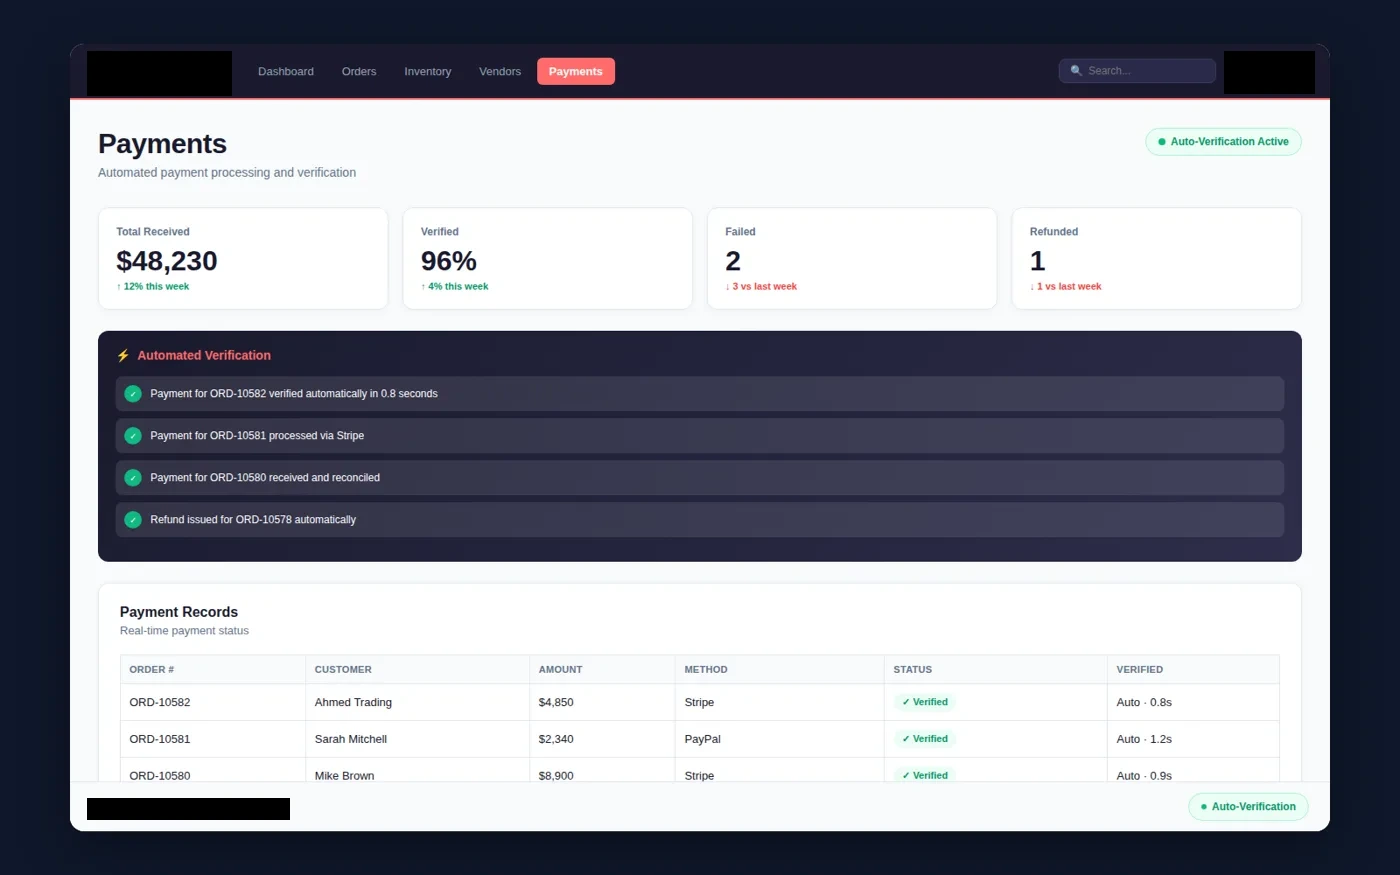Click the Verified badge for ORD-10581

925,740
